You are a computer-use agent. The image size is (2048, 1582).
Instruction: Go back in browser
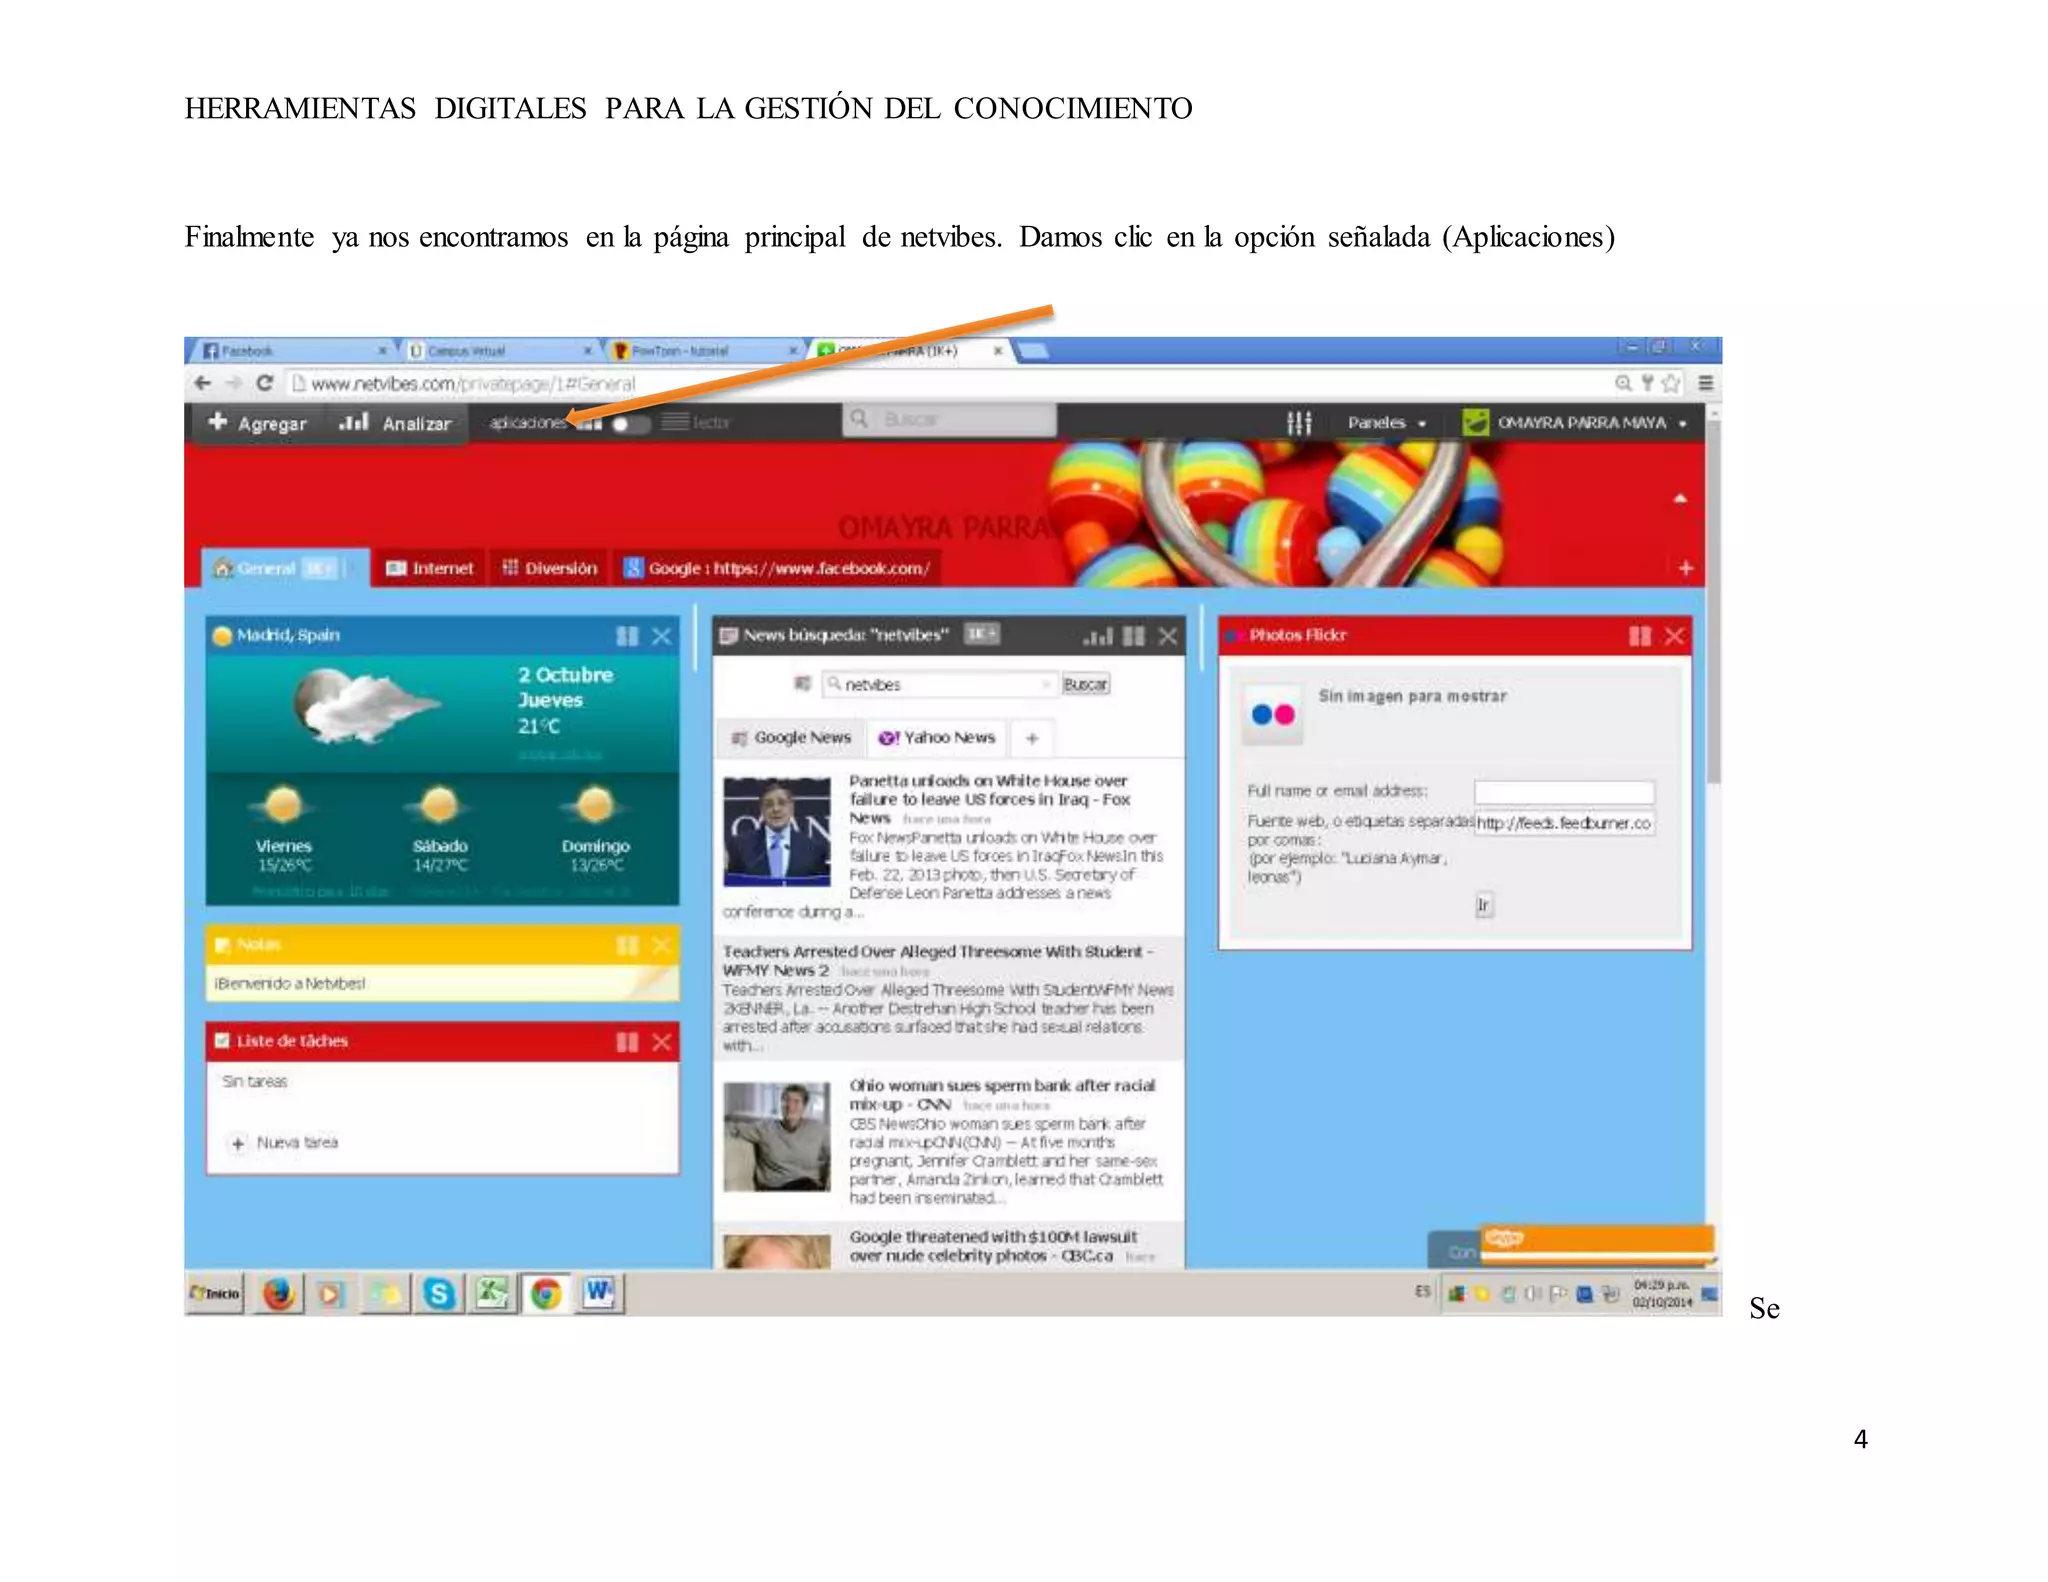click(x=203, y=383)
